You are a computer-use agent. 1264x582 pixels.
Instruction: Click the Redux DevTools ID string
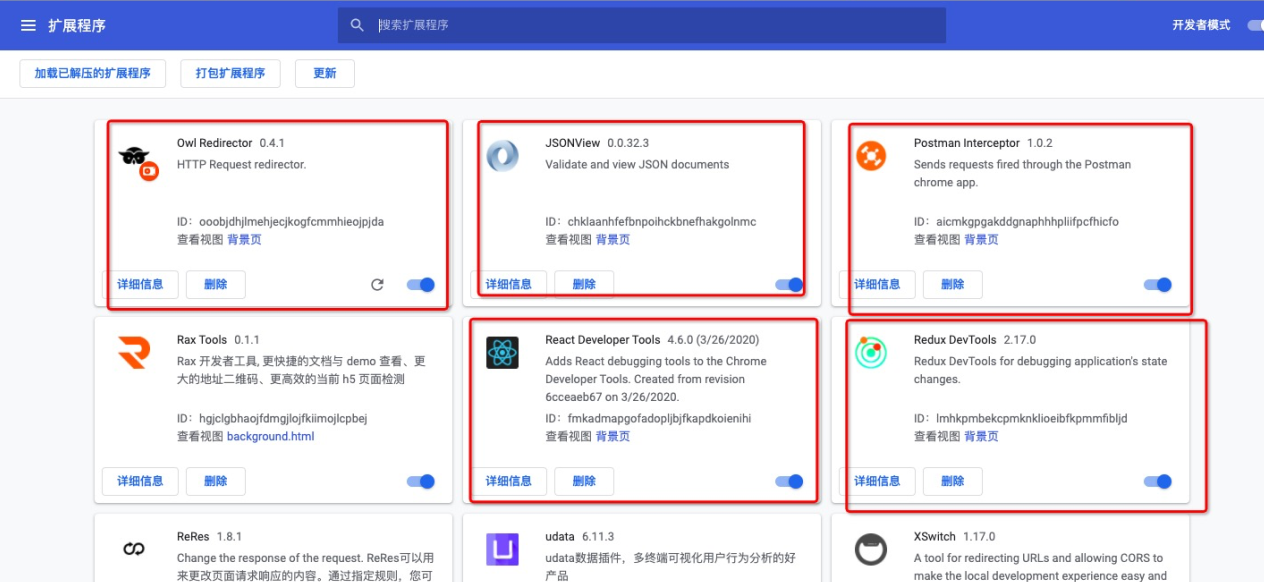1020,419
